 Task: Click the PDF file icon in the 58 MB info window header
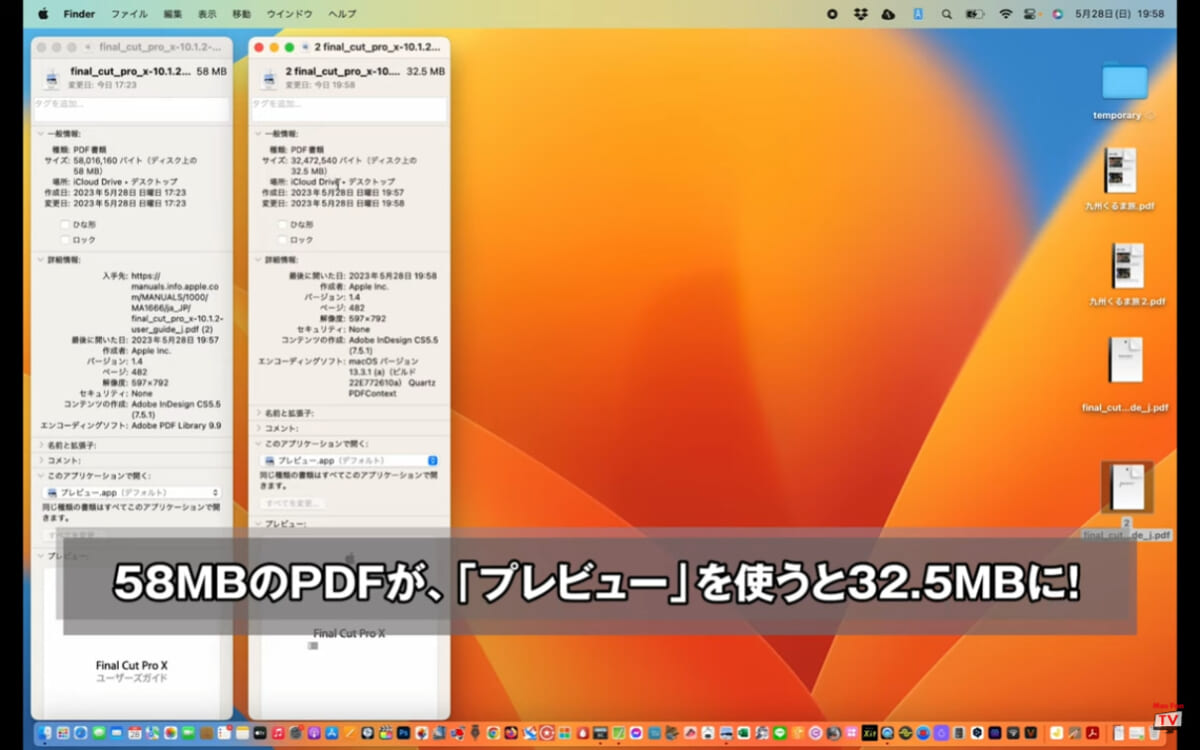pyautogui.click(x=50, y=78)
